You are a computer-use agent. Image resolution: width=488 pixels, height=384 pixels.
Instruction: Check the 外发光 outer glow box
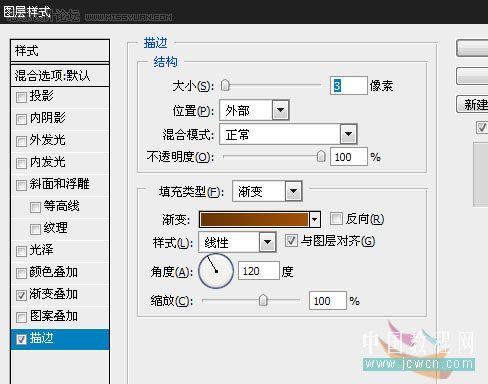[21, 141]
